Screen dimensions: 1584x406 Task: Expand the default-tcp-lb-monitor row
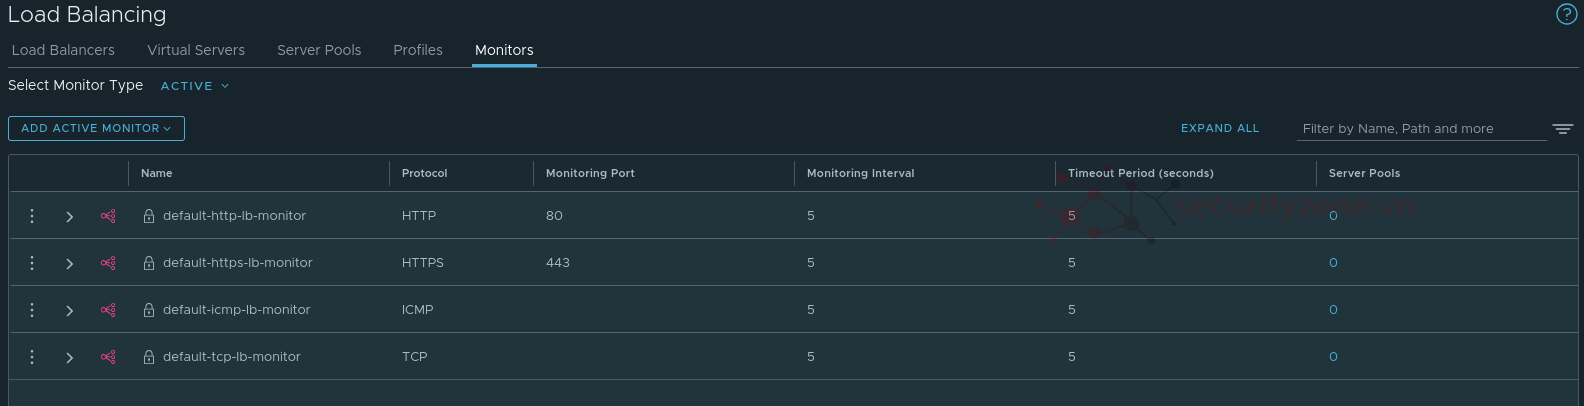pos(69,357)
